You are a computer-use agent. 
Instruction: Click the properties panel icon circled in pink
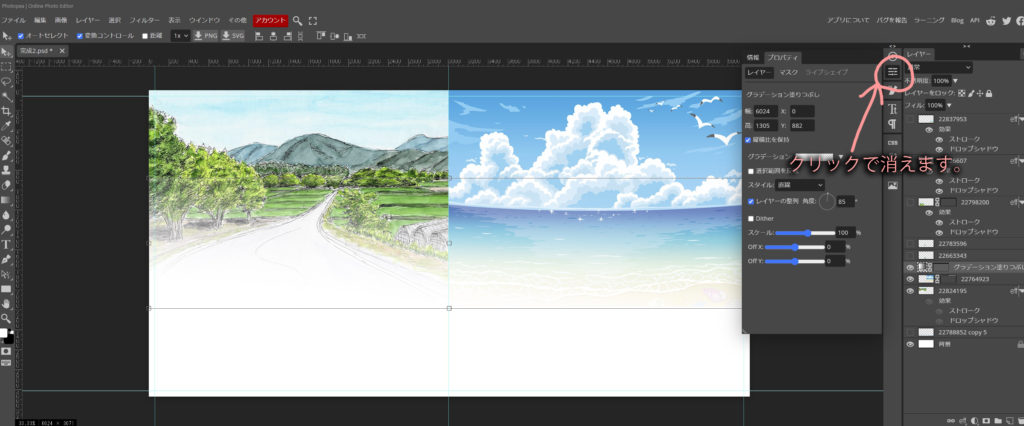coord(893,72)
